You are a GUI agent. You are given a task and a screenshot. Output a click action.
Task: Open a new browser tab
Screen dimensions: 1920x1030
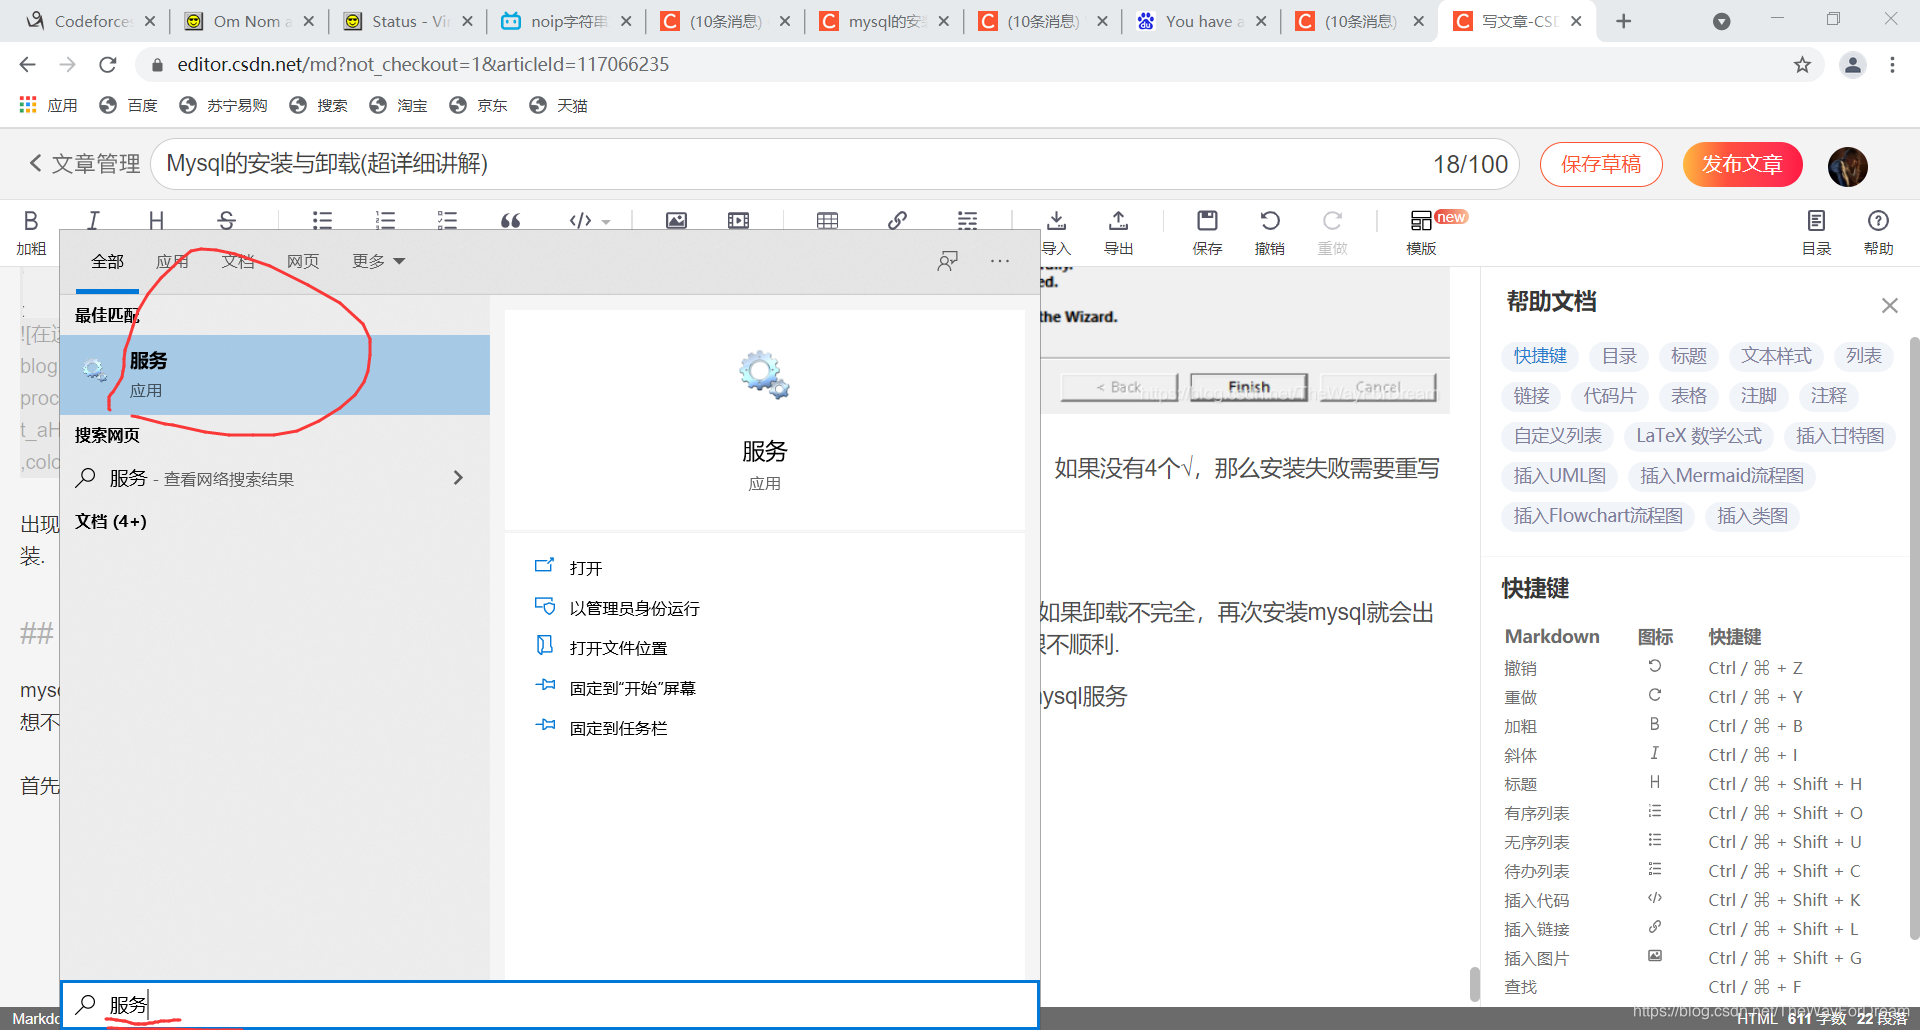click(1624, 21)
